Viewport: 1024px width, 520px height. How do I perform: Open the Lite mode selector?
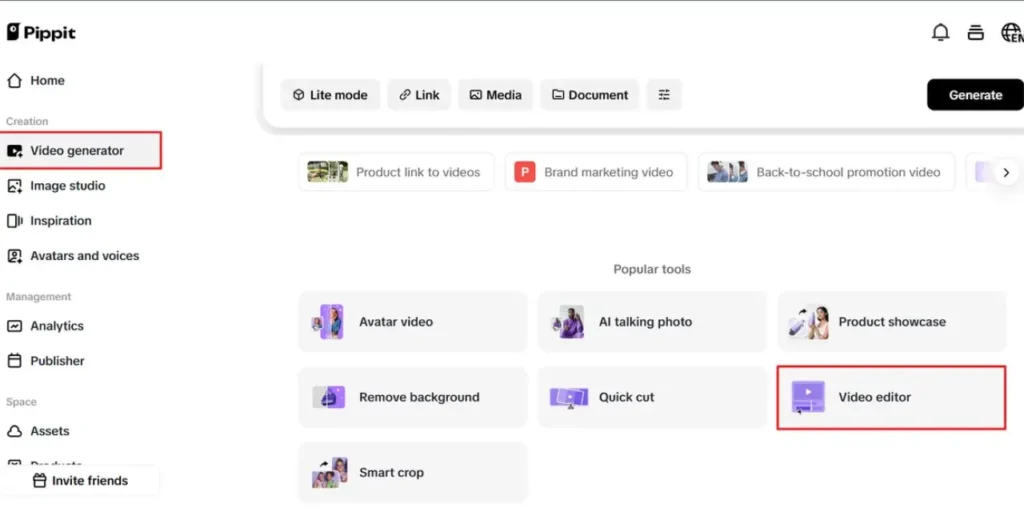[330, 95]
